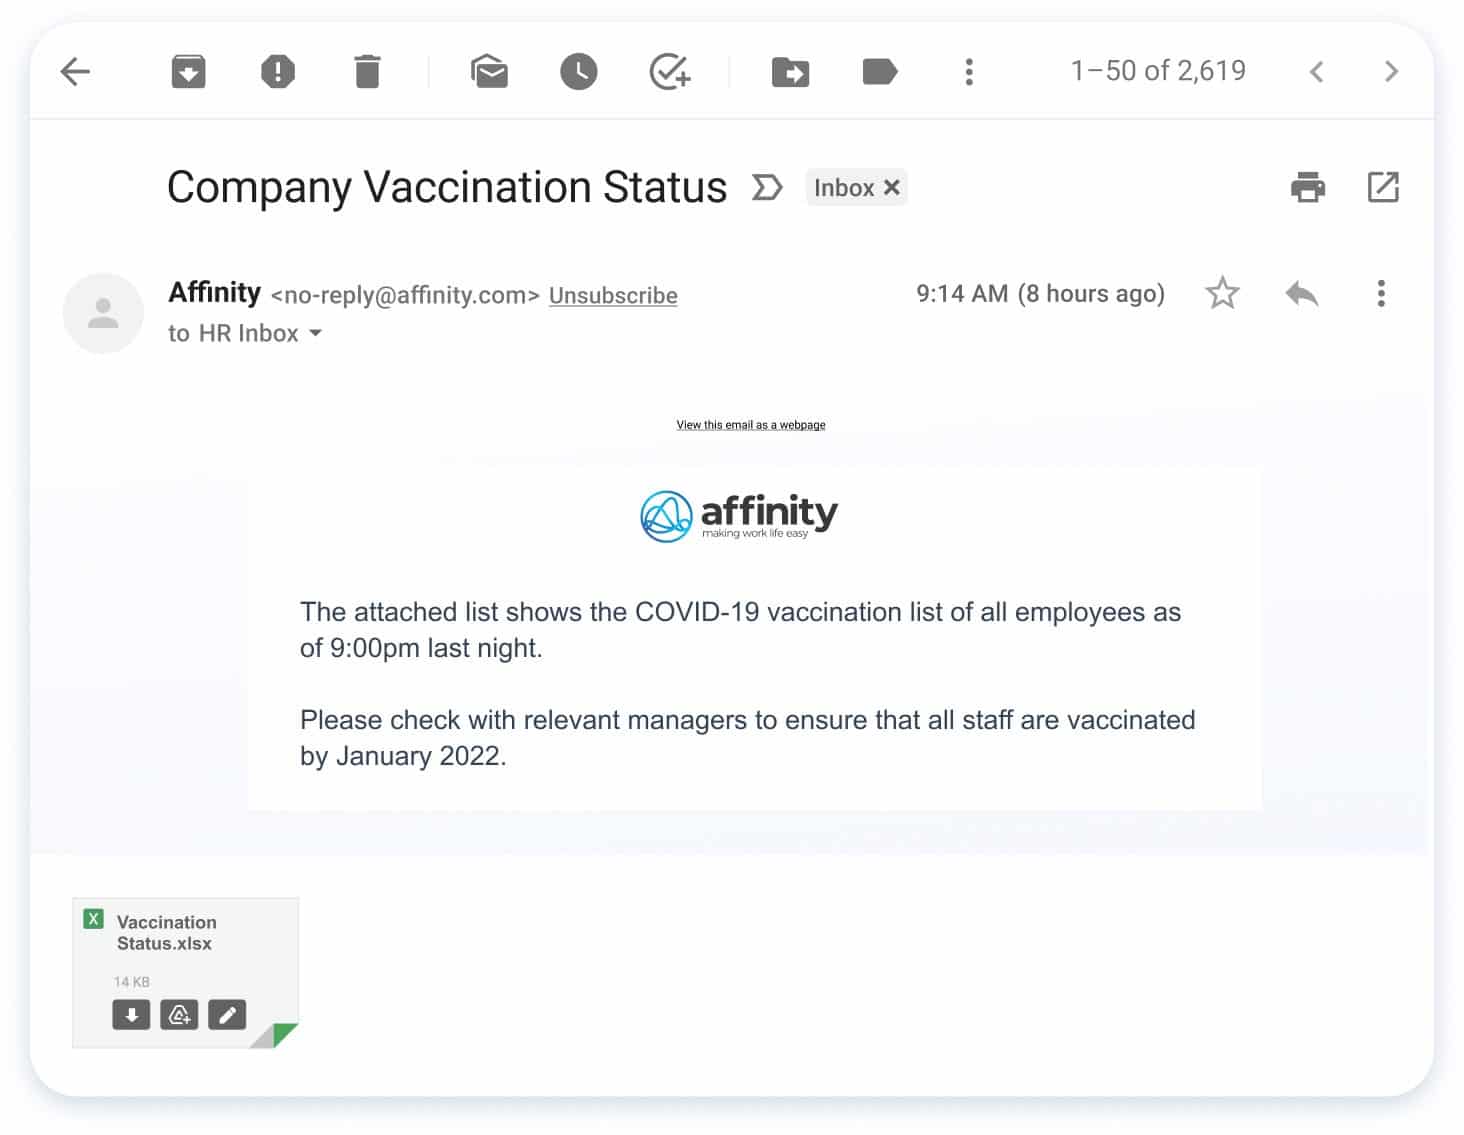Reply to the Affinity email

pos(1302,293)
